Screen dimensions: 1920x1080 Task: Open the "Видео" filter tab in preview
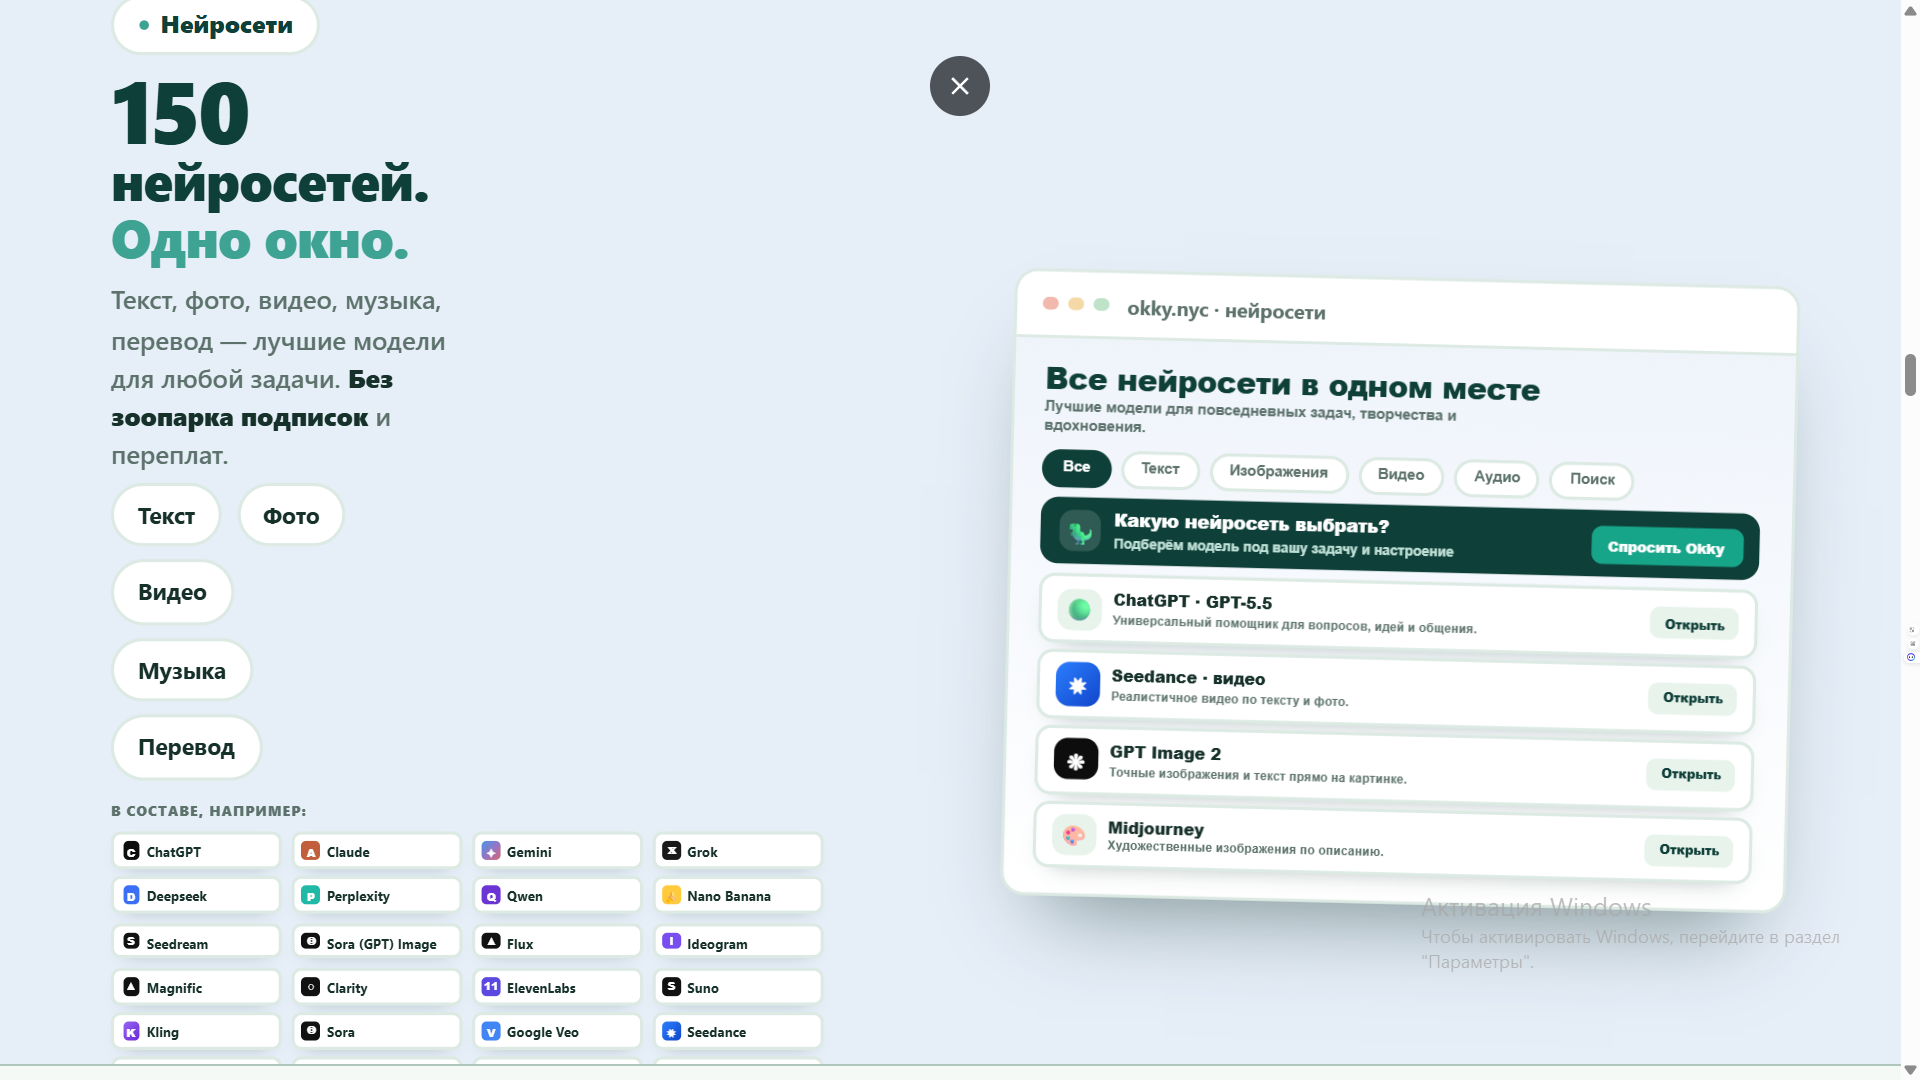[x=1400, y=475]
